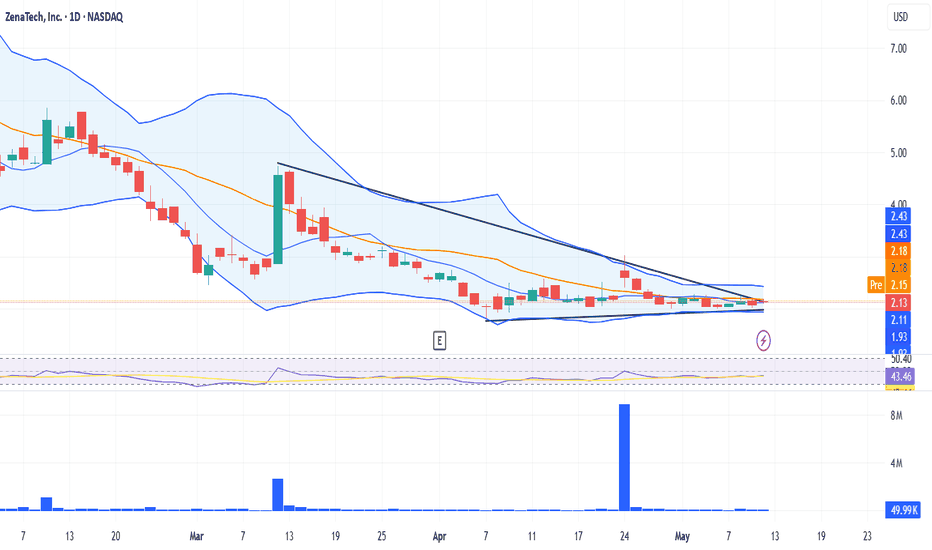
Task: Click the '20' date axis label
Action: coord(115,536)
